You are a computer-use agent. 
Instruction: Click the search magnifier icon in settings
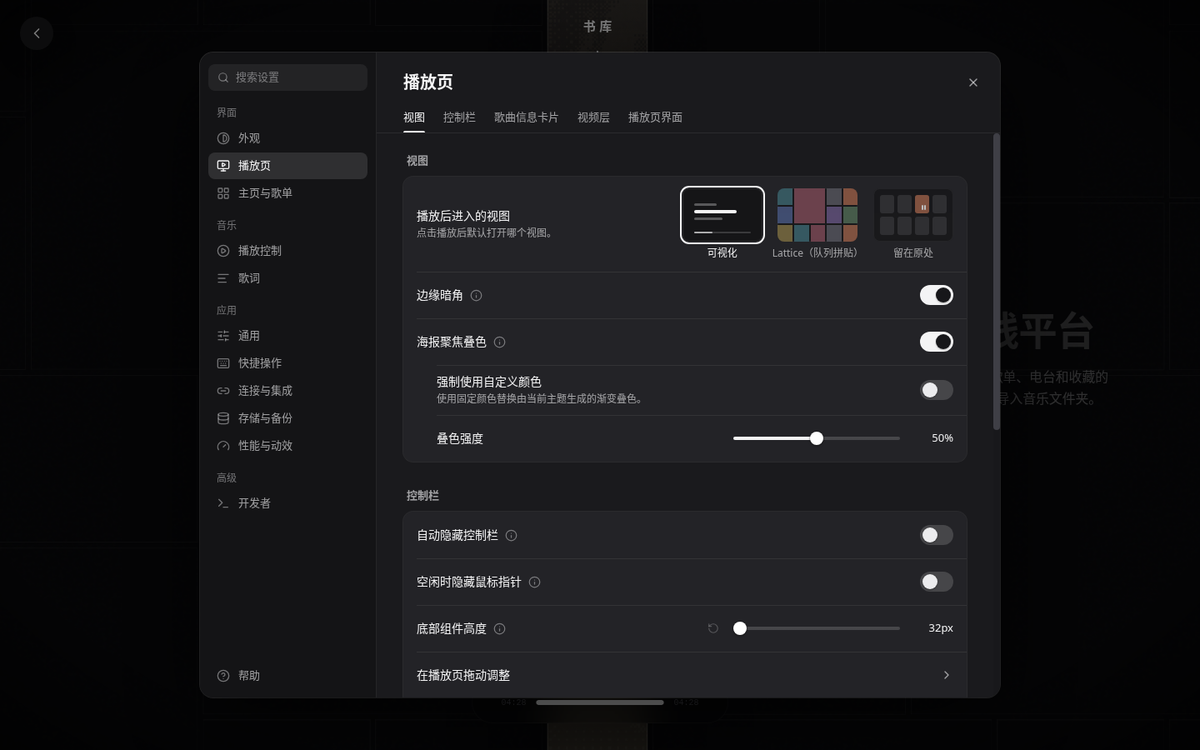click(223, 77)
